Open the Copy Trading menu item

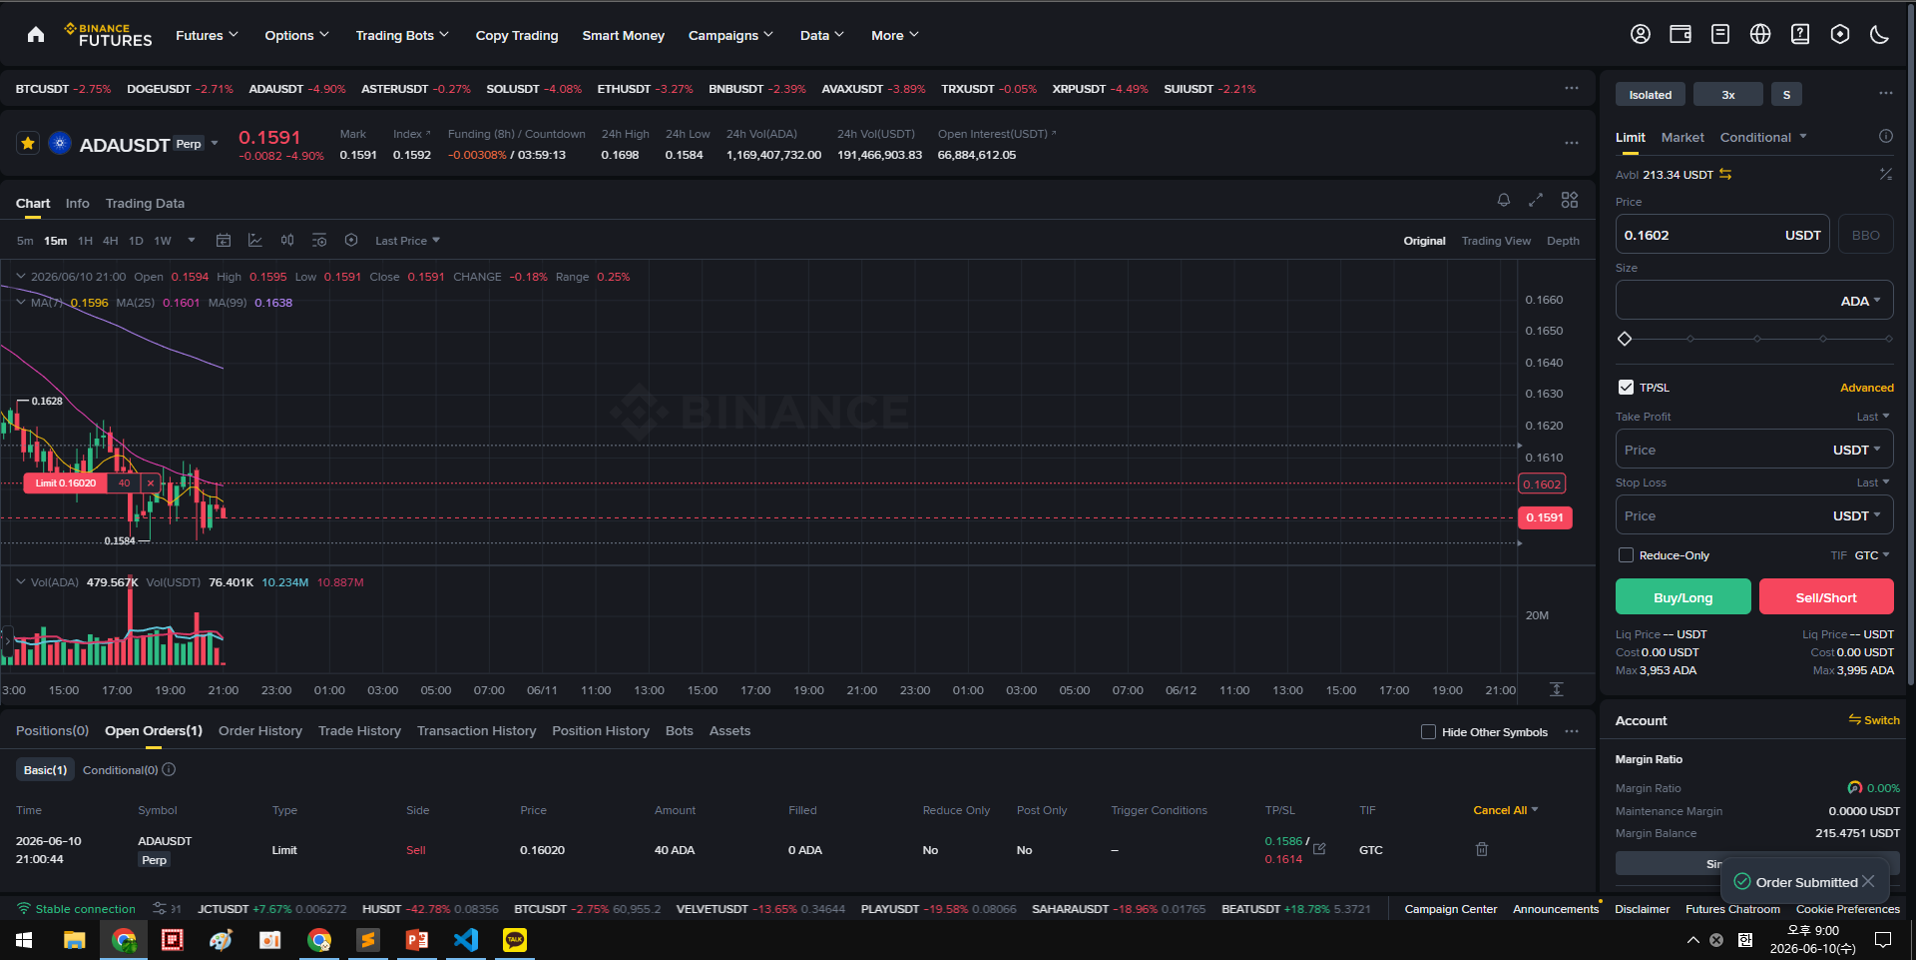tap(516, 35)
